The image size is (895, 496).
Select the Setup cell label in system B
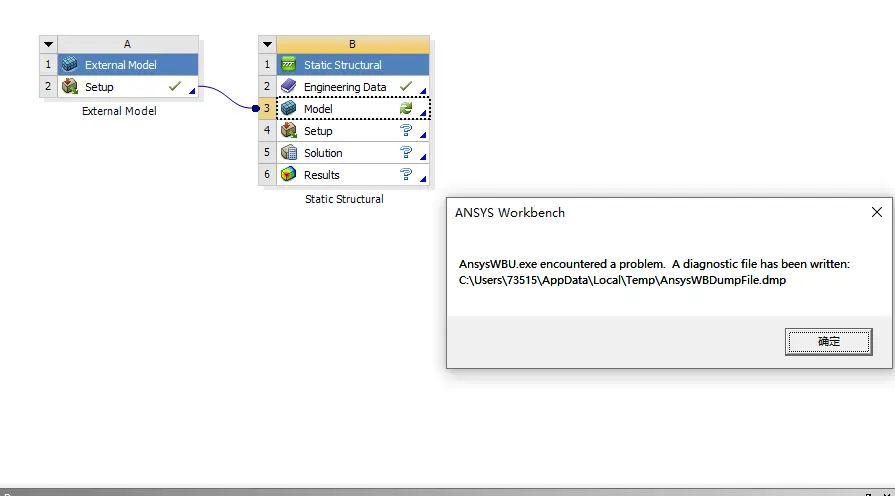tap(318, 131)
